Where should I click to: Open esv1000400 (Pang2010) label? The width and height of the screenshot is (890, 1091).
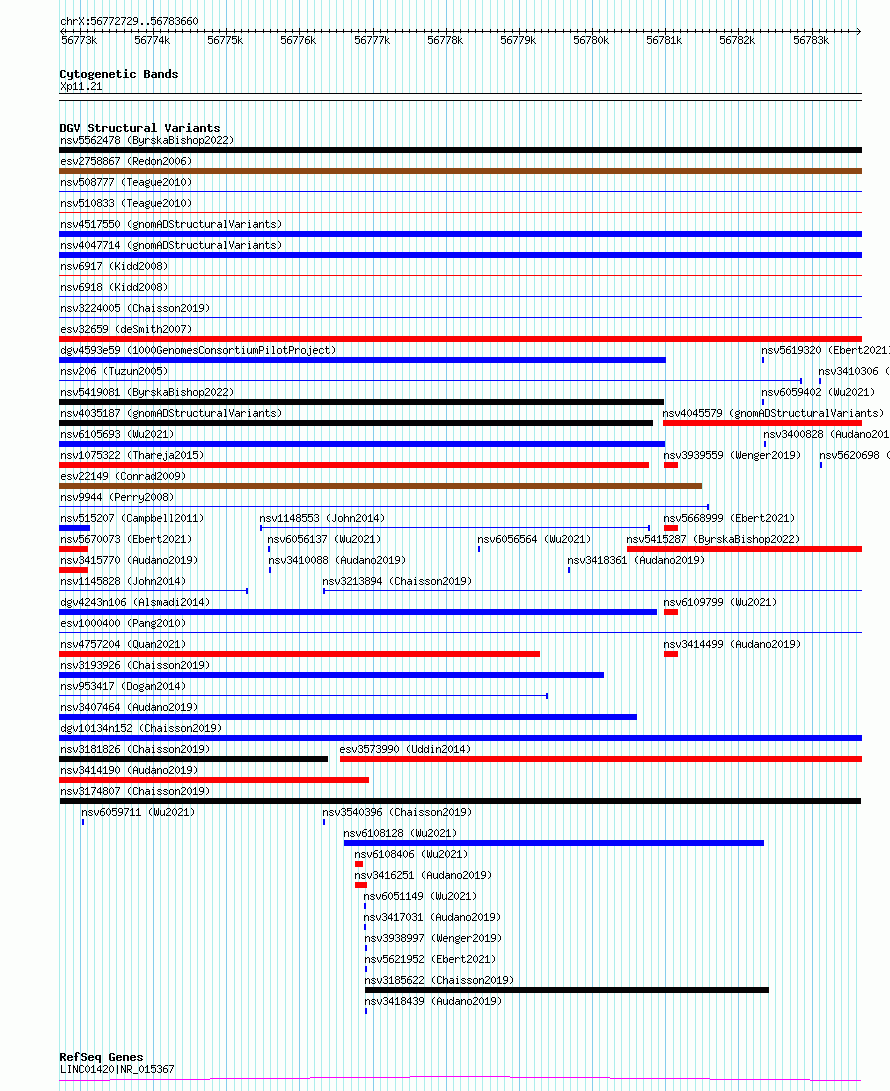pos(123,623)
